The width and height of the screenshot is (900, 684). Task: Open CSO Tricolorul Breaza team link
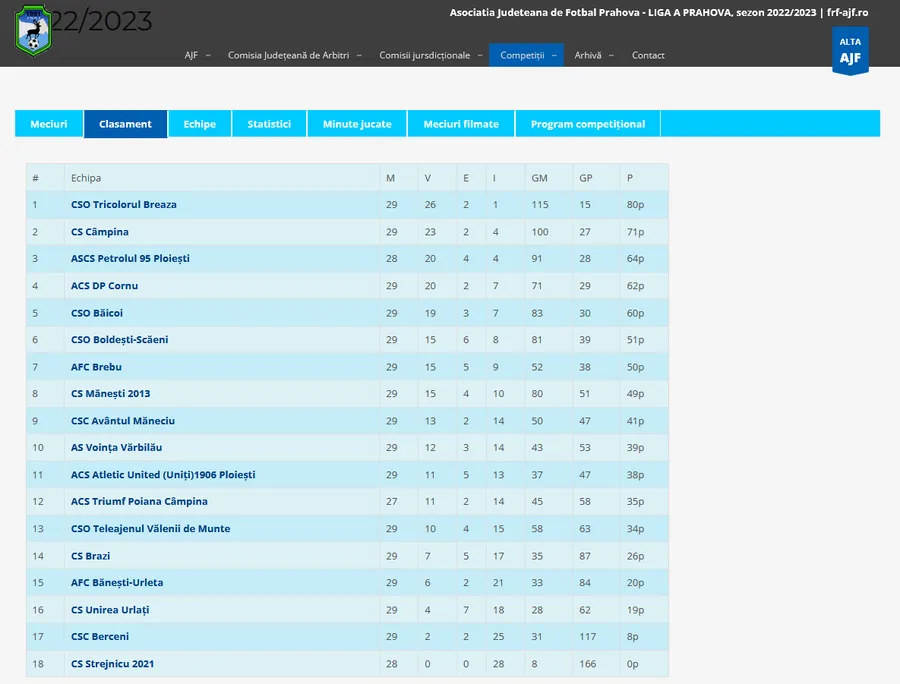pyautogui.click(x=123, y=205)
